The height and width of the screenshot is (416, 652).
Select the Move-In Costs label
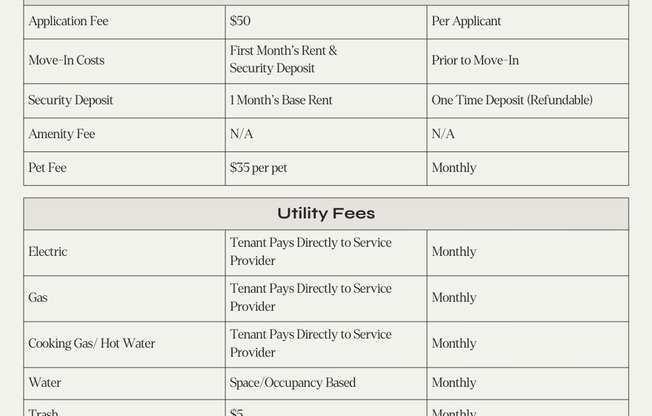[66, 60]
